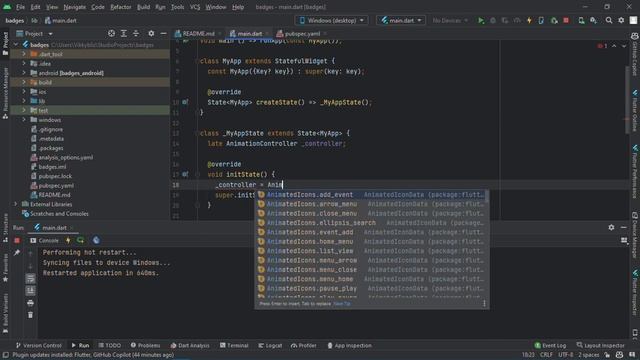
Task: Collapse all items in Project panel
Action: click(x=136, y=33)
